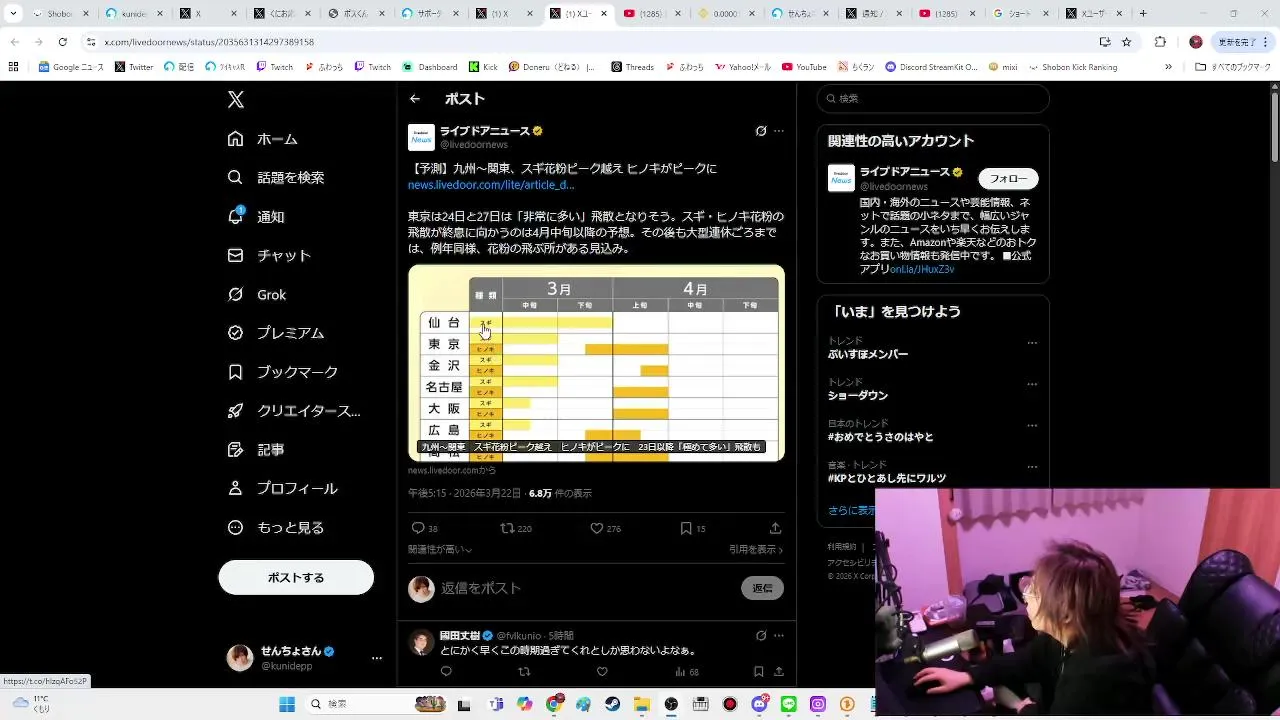Like the 岡田丈樹 reply
Screen dimensions: 1280x720
point(602,672)
